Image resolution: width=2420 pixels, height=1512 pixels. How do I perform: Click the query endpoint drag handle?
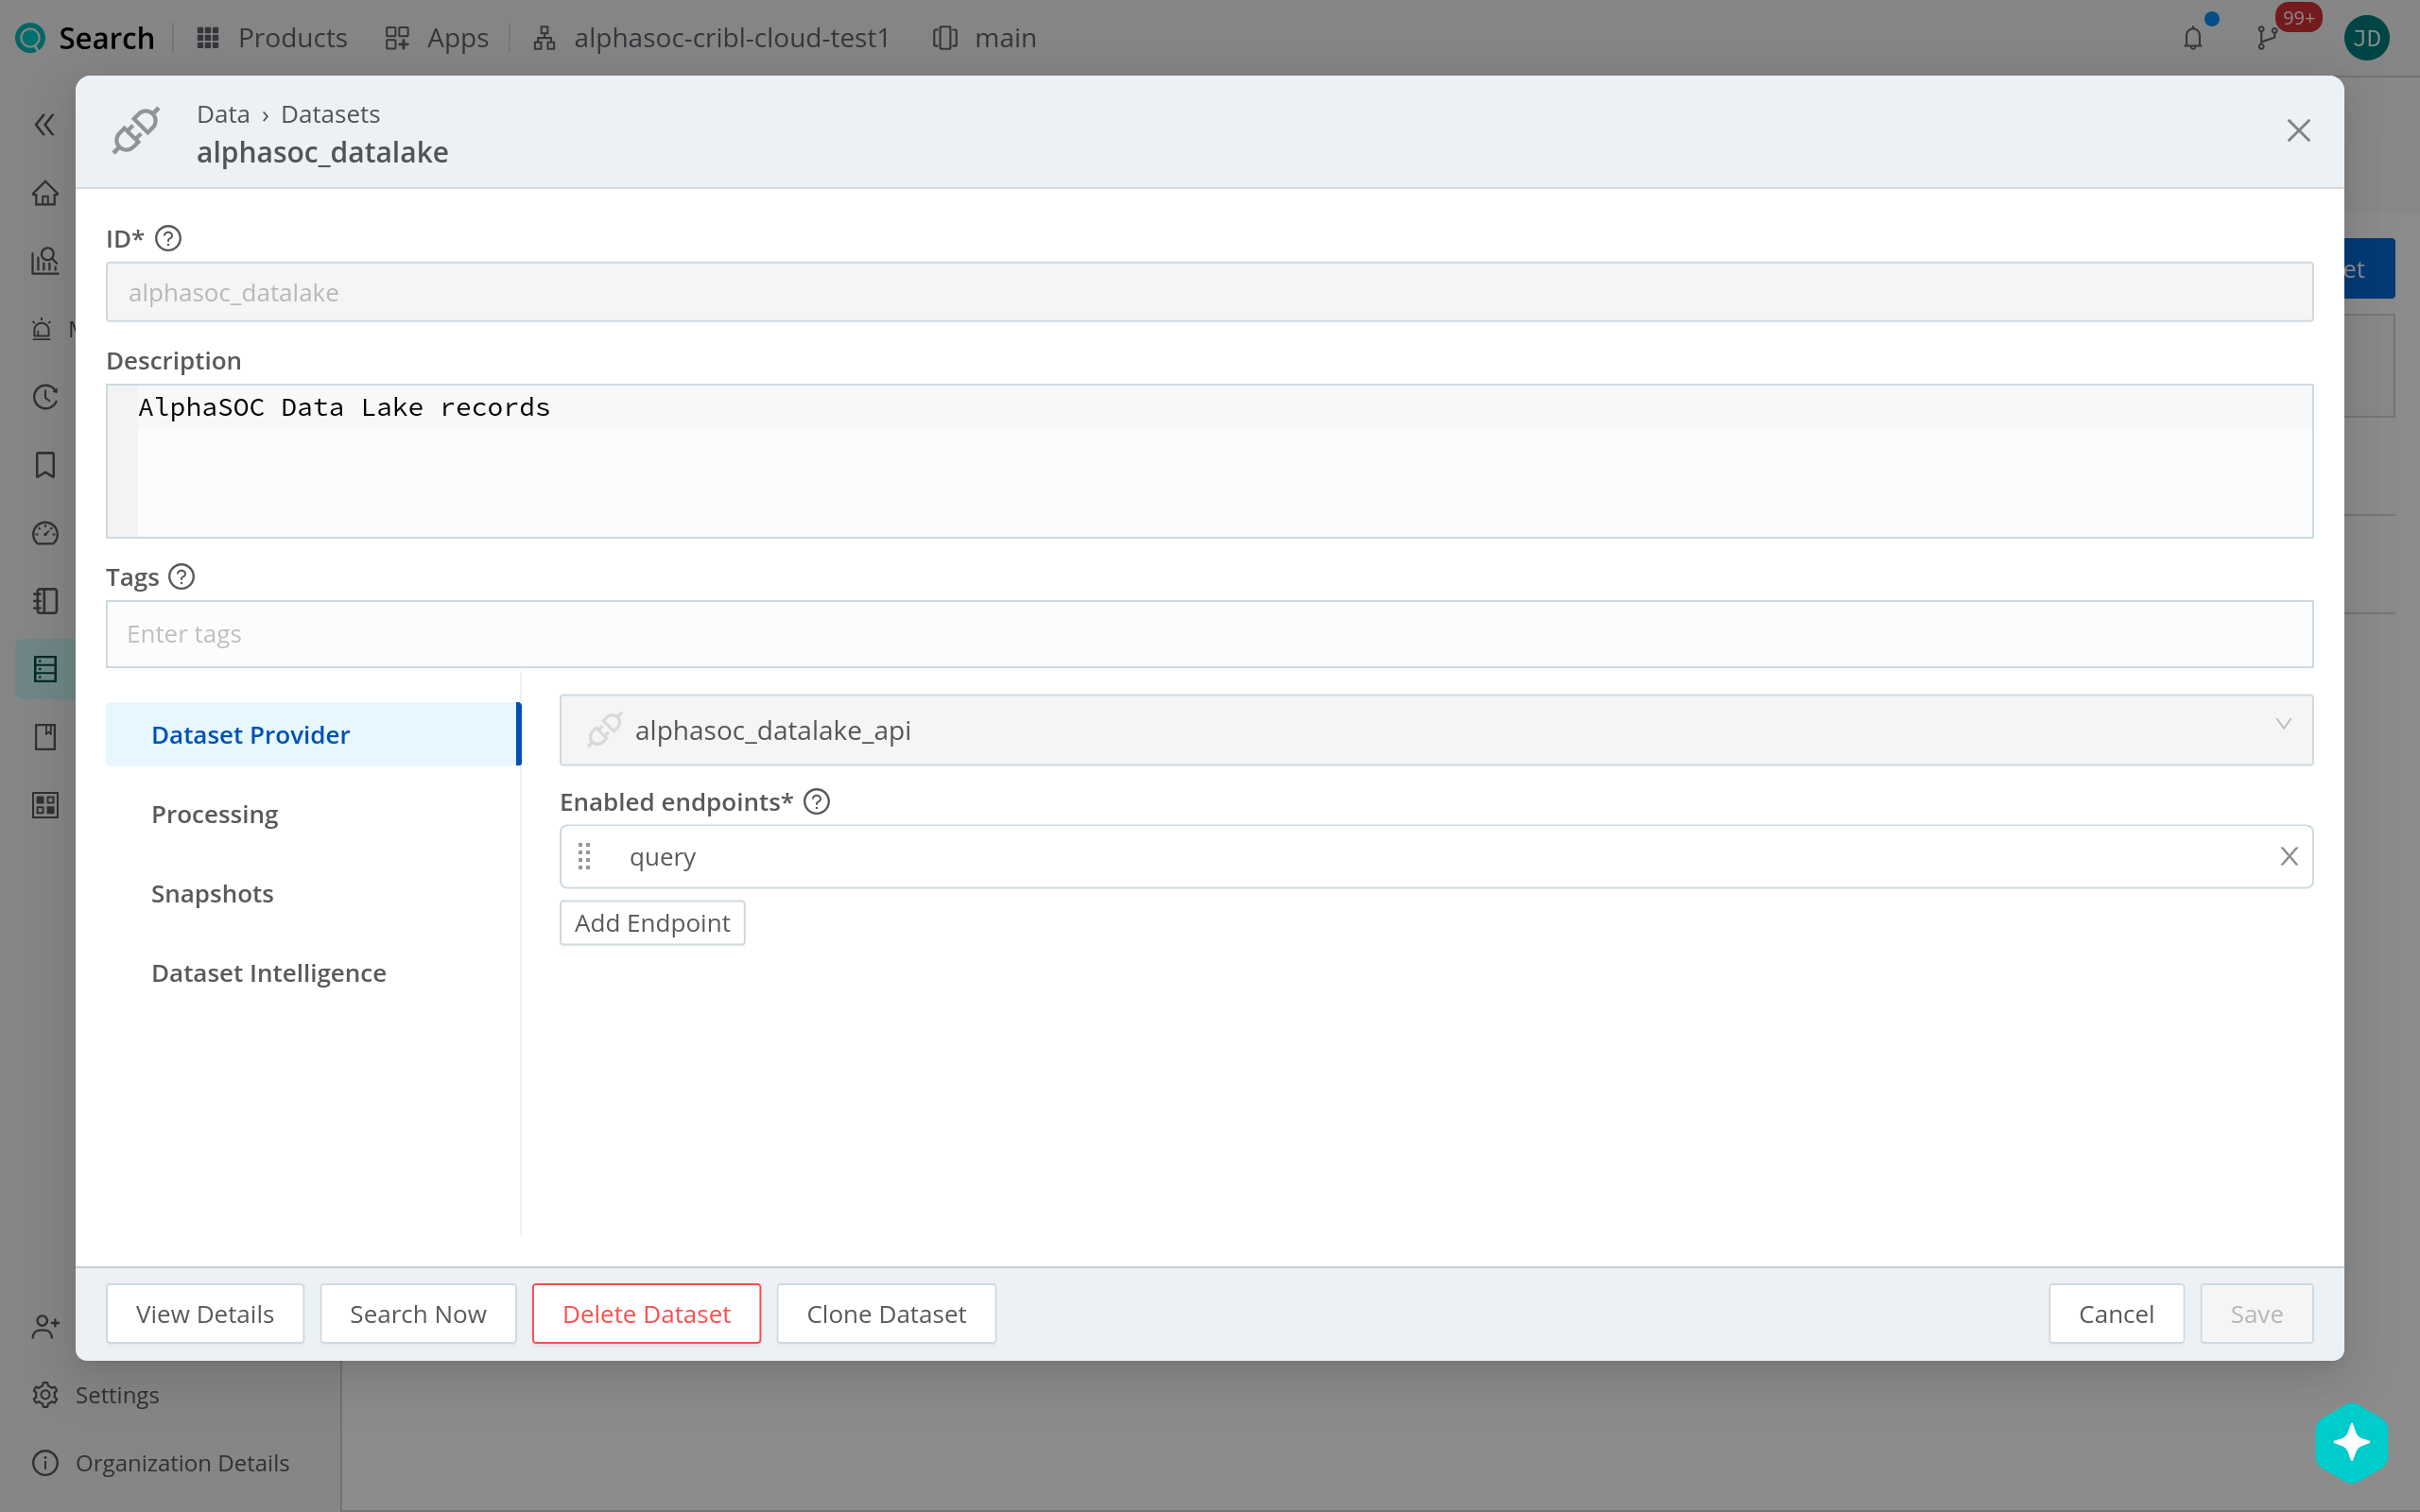[x=585, y=857]
